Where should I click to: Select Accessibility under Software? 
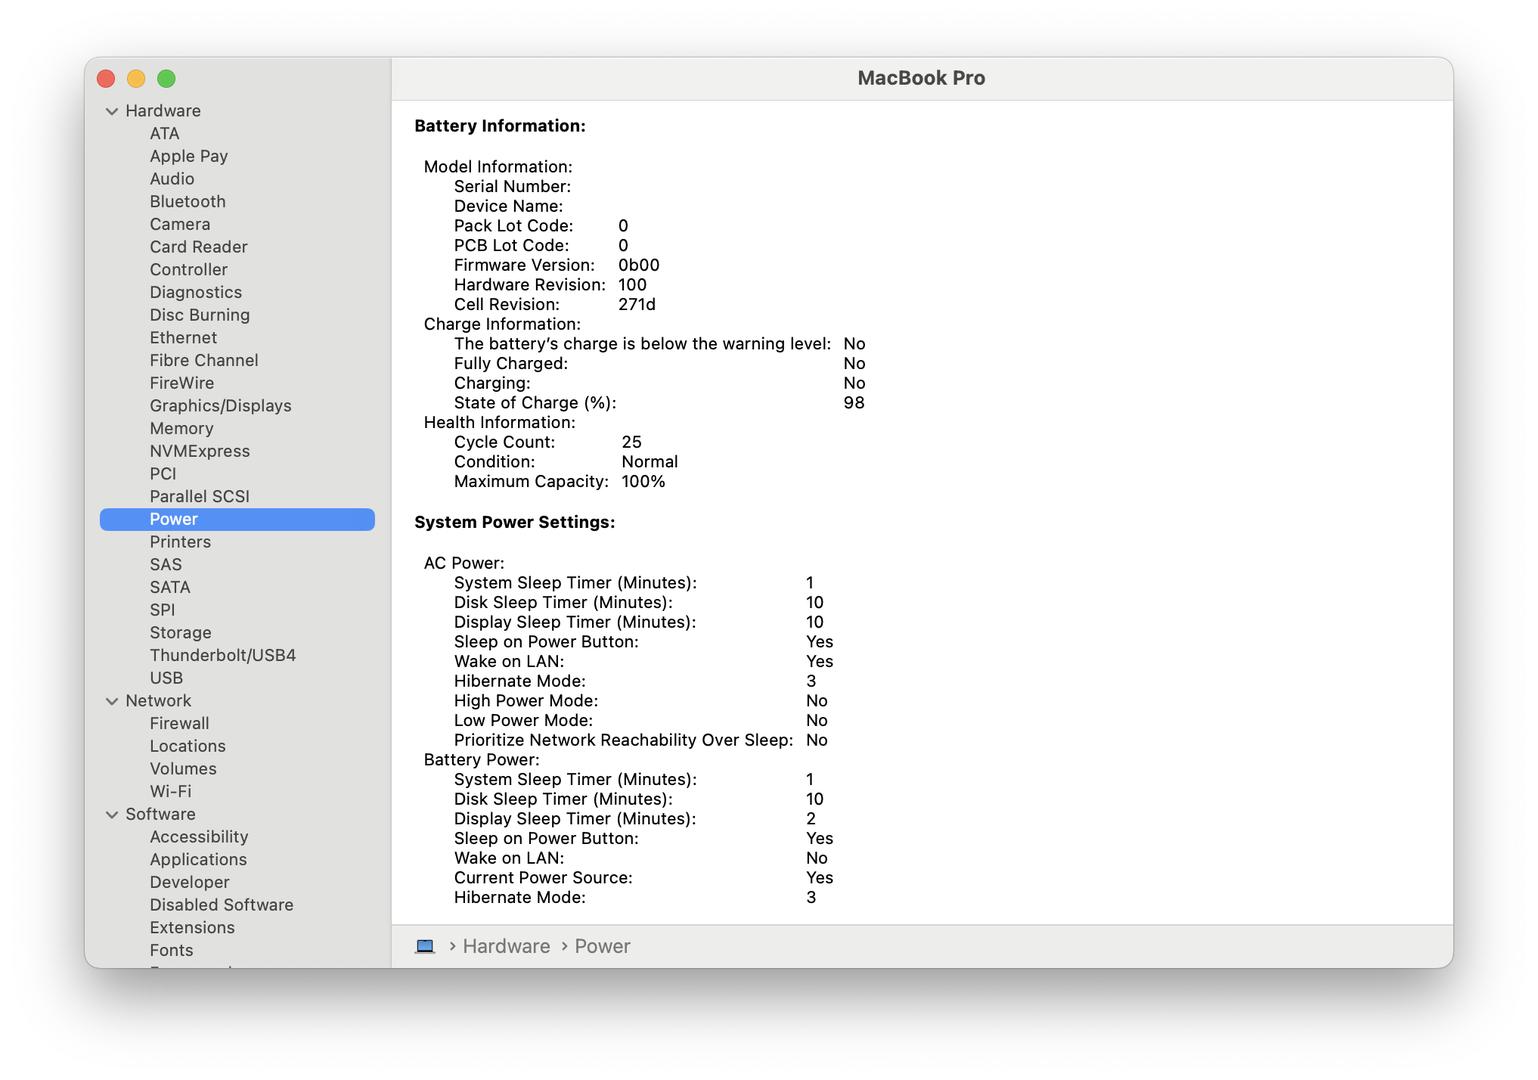[199, 837]
